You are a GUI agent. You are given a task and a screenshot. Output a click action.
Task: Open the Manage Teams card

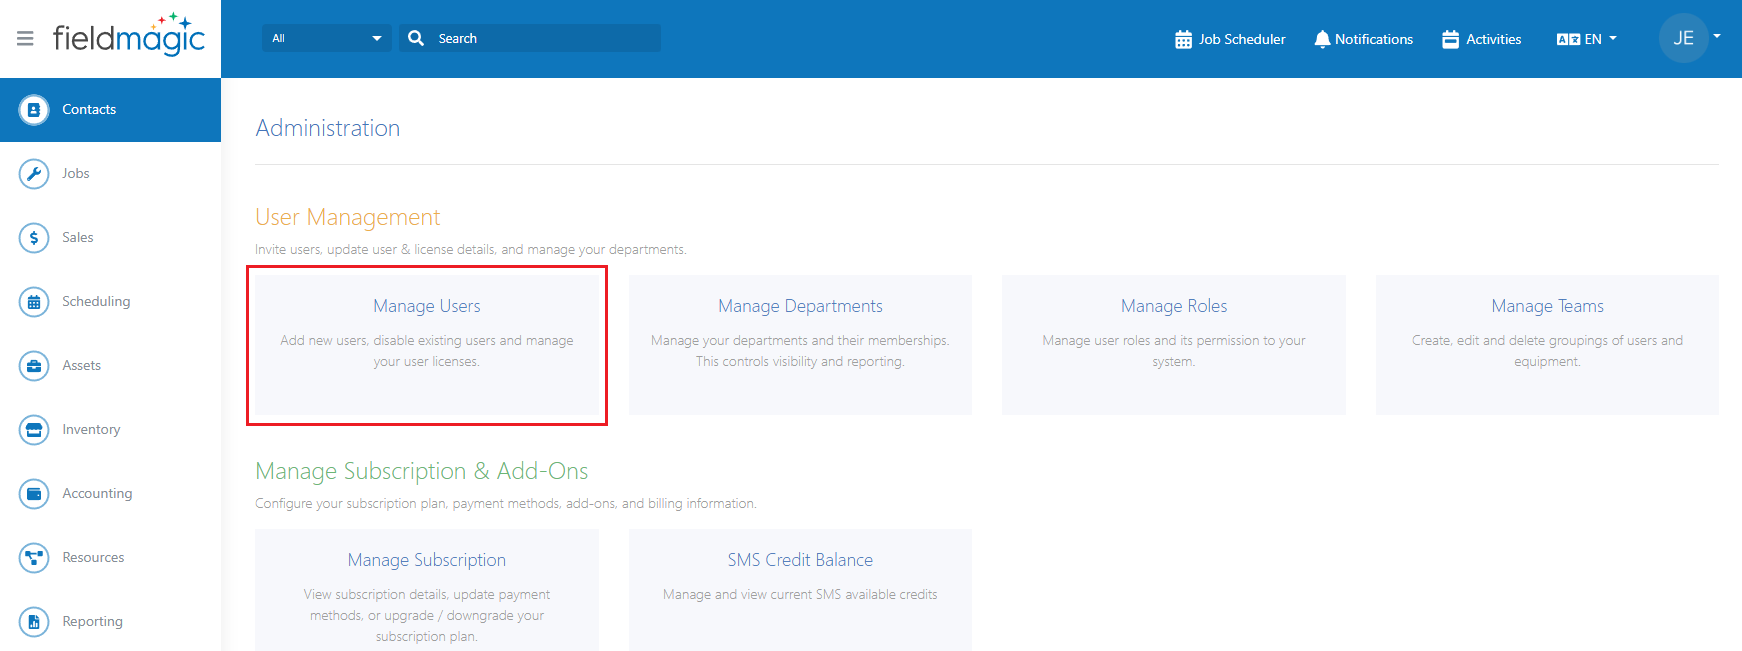click(x=1547, y=345)
